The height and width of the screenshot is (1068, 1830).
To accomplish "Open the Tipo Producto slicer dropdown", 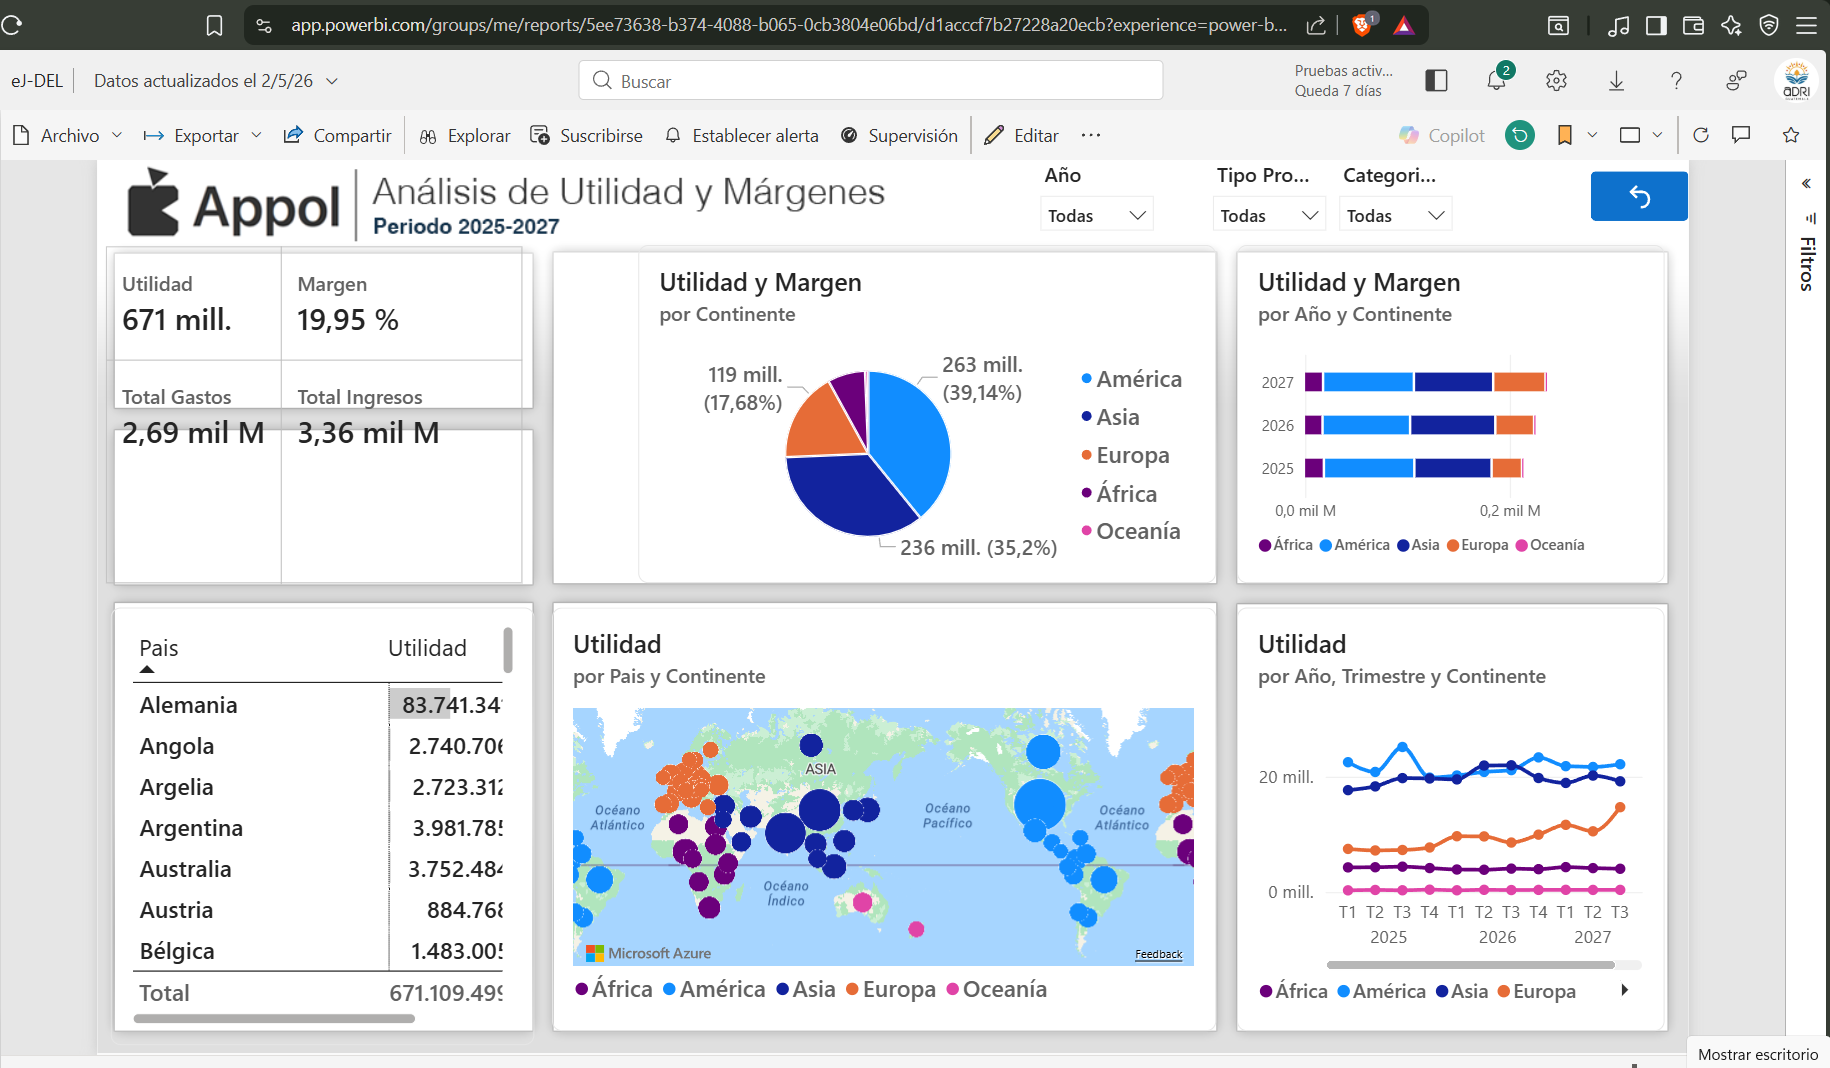I will pyautogui.click(x=1269, y=215).
